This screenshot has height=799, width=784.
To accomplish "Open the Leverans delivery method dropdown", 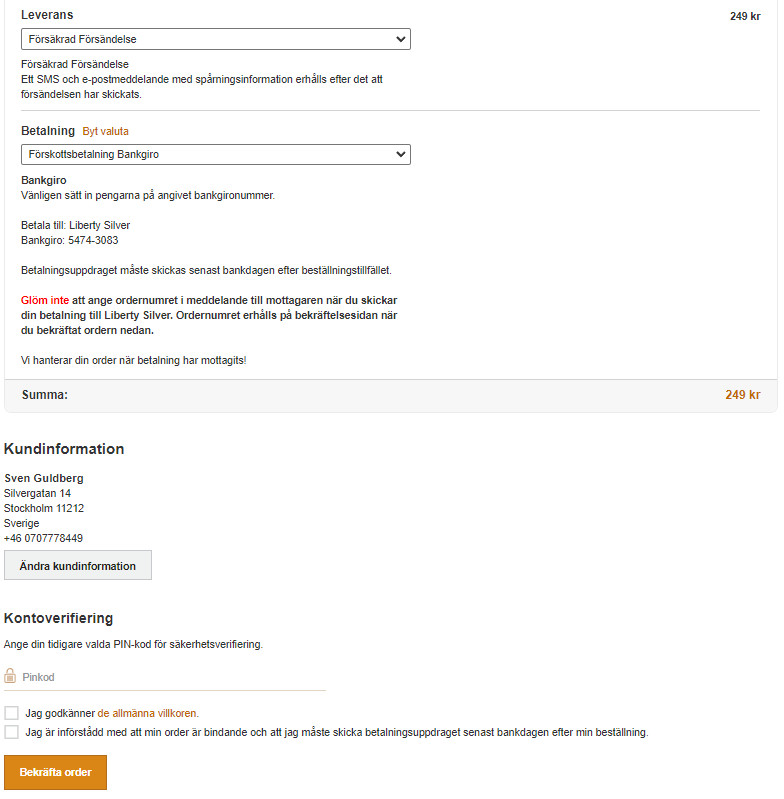I will point(215,39).
